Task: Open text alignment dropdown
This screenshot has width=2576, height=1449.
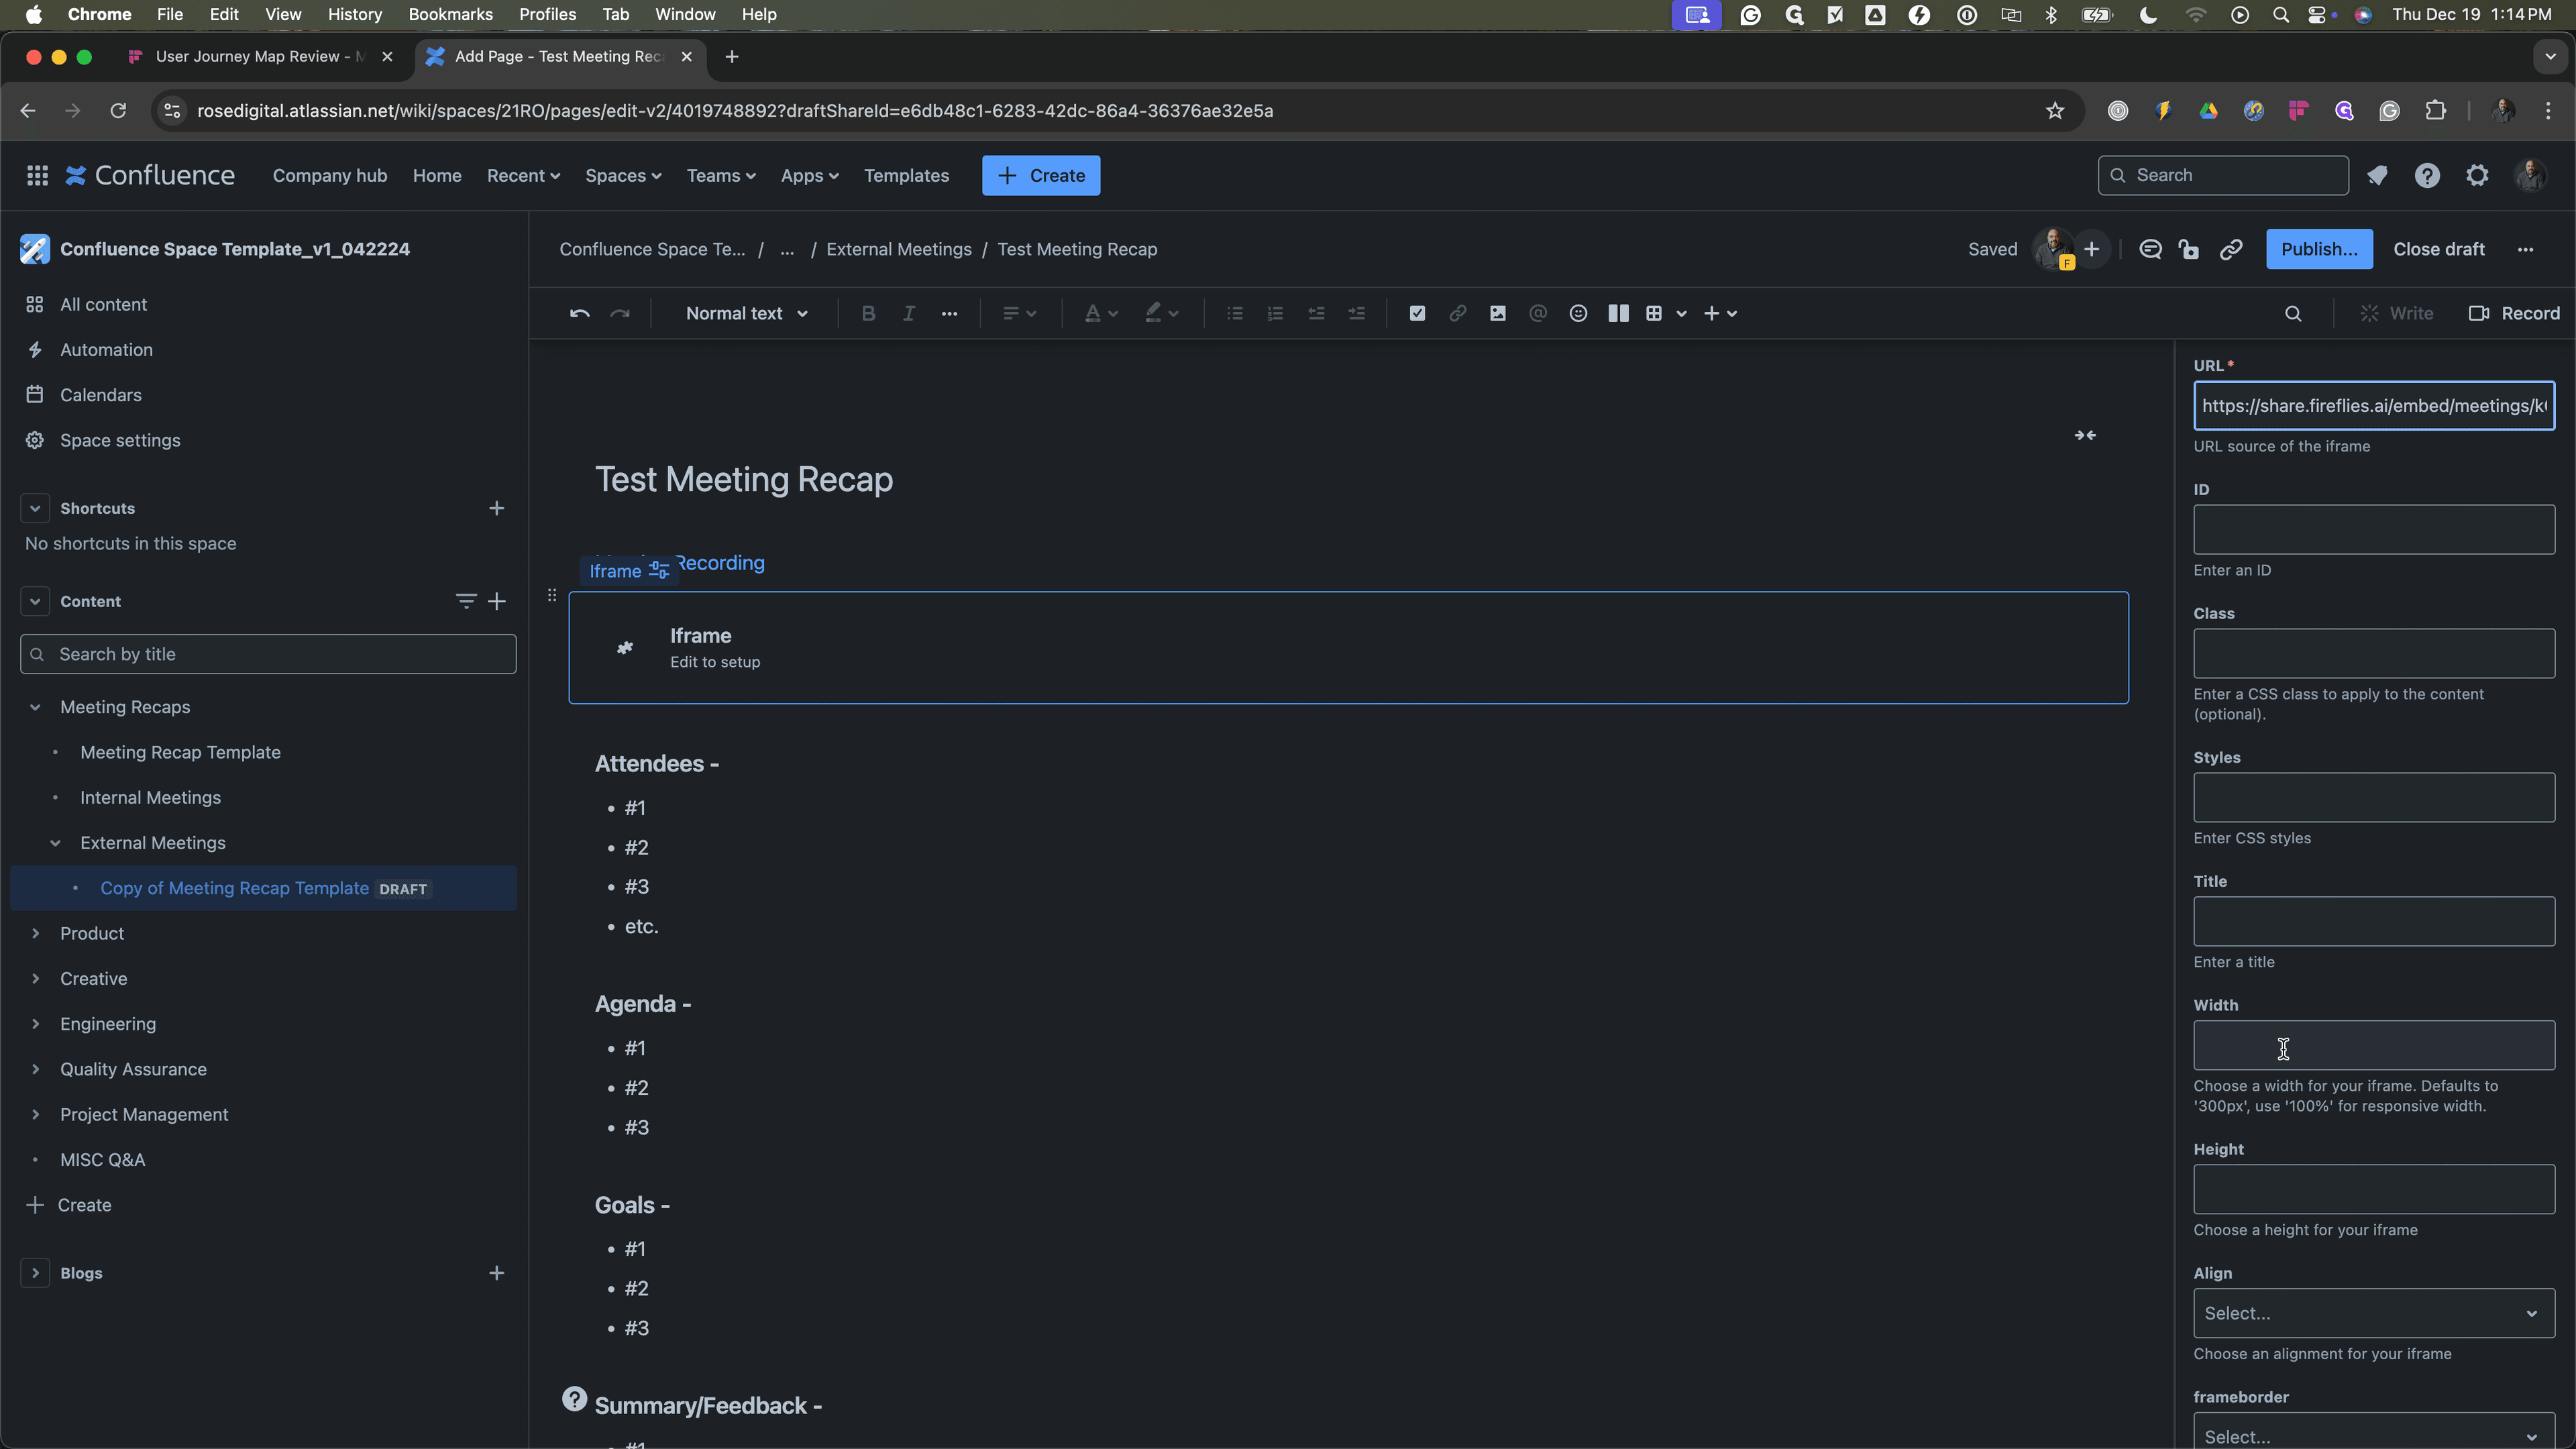Action: tap(1019, 314)
